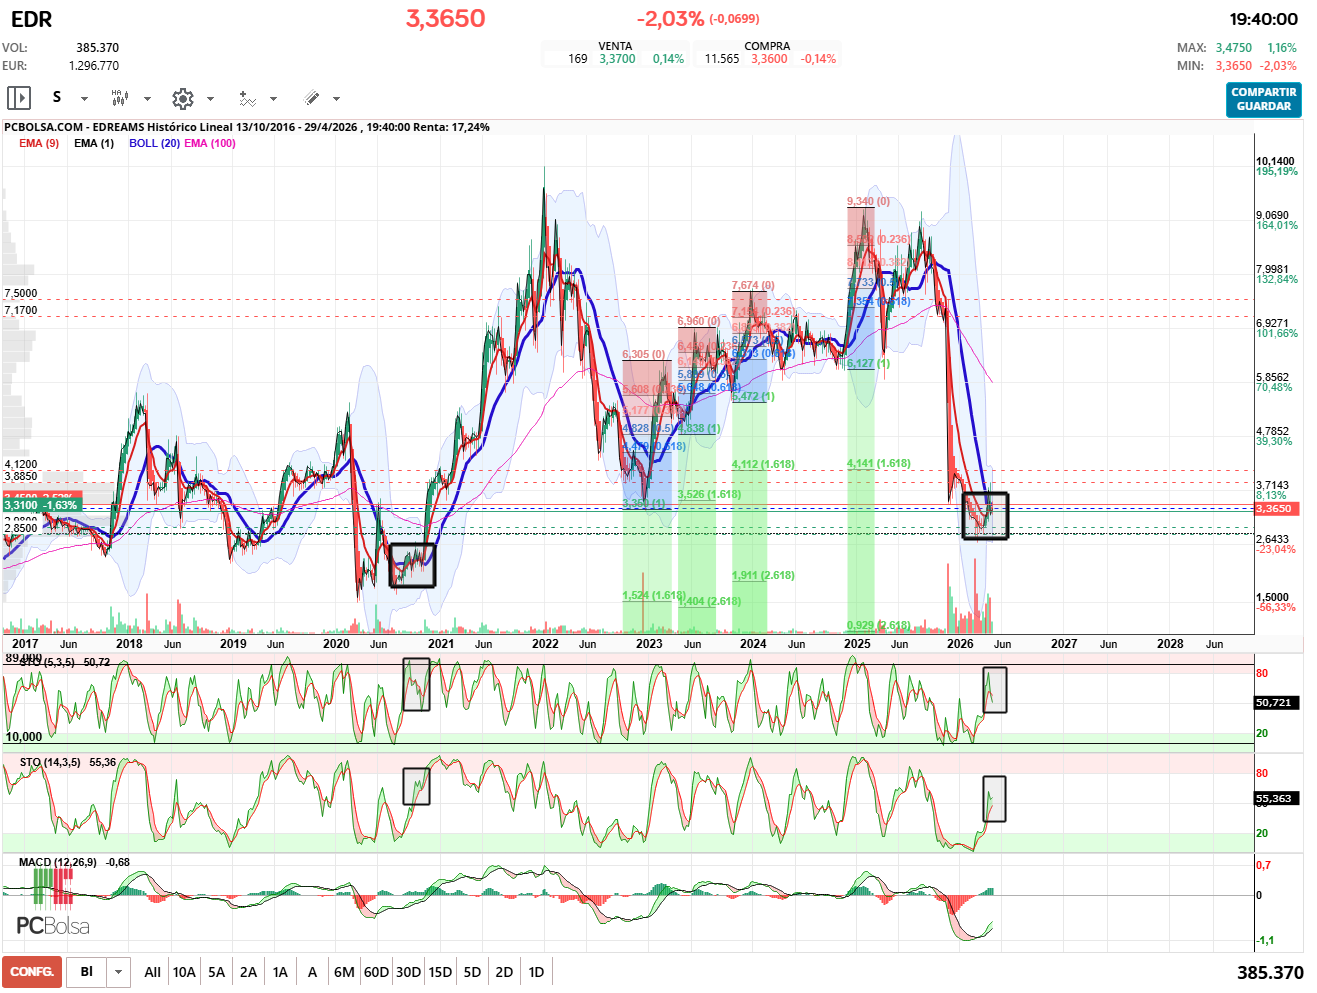
Task: Click the add indicator icon
Action: tap(247, 98)
